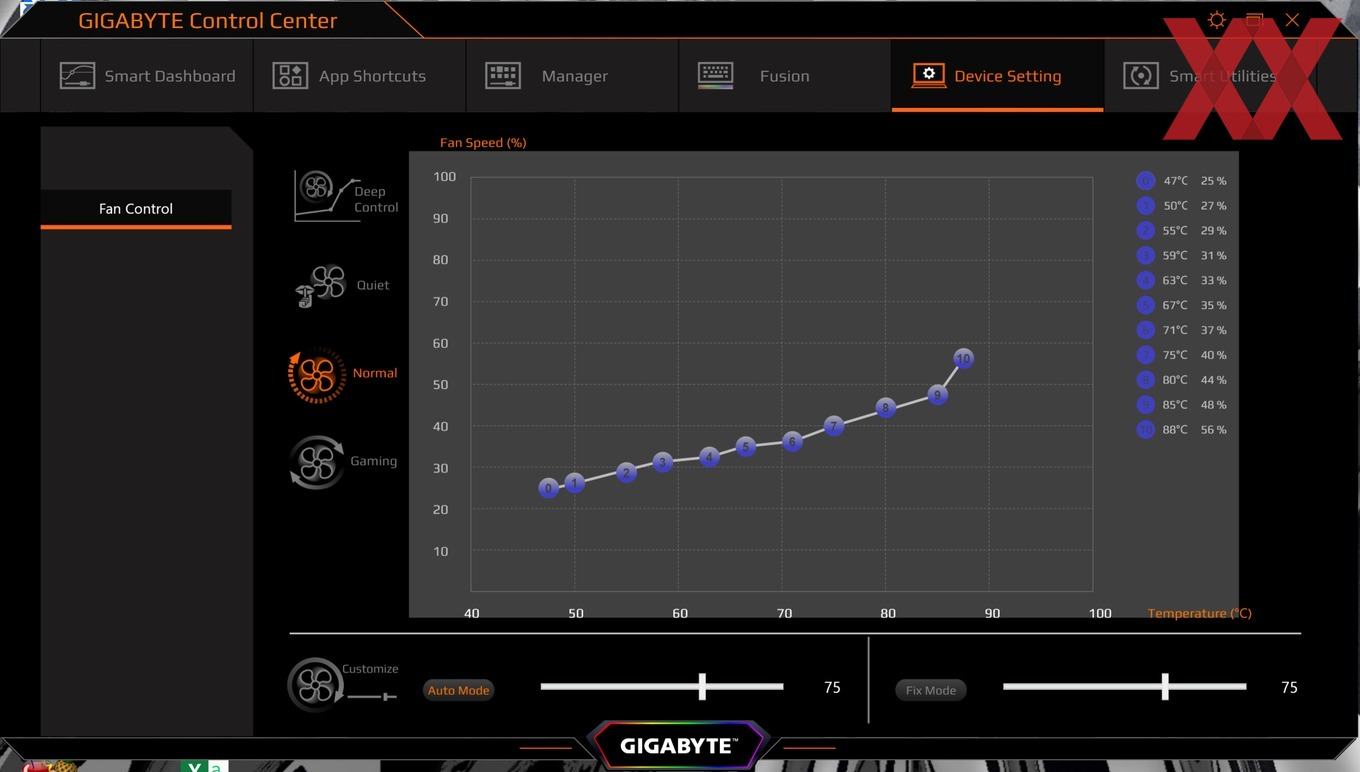Click the Auto Mode slider value 75
The height and width of the screenshot is (772, 1360).
click(832, 688)
